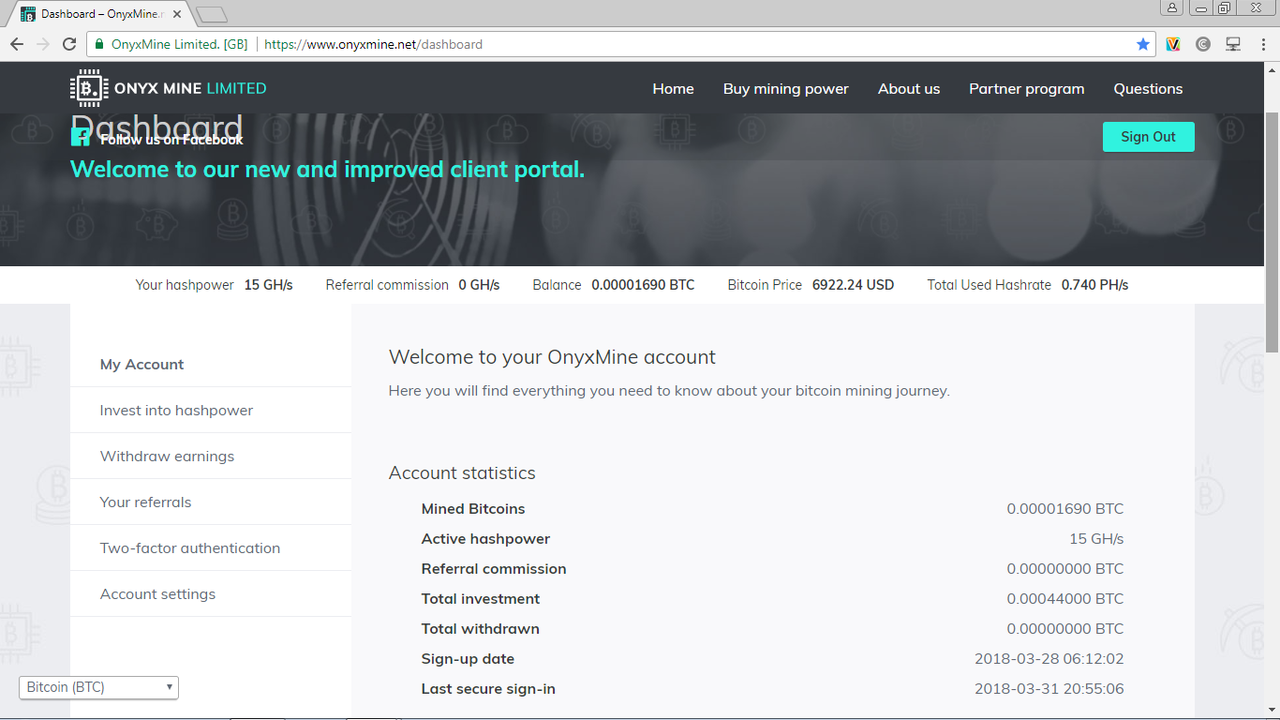Open Invest into hashpower sidebar item

[x=211, y=410]
